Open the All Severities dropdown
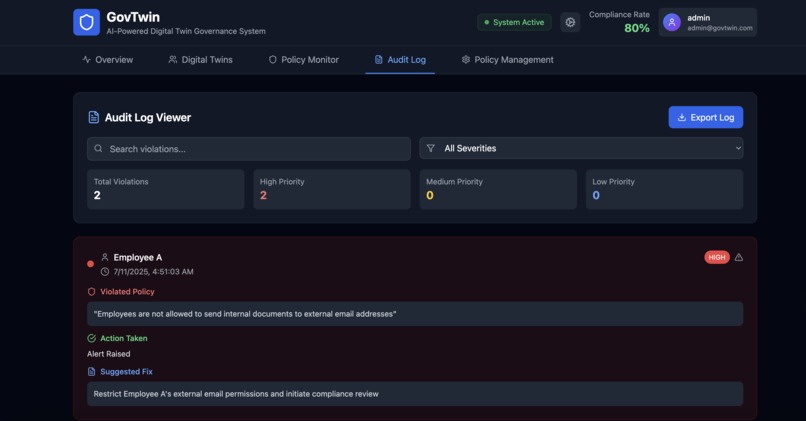 pyautogui.click(x=581, y=148)
